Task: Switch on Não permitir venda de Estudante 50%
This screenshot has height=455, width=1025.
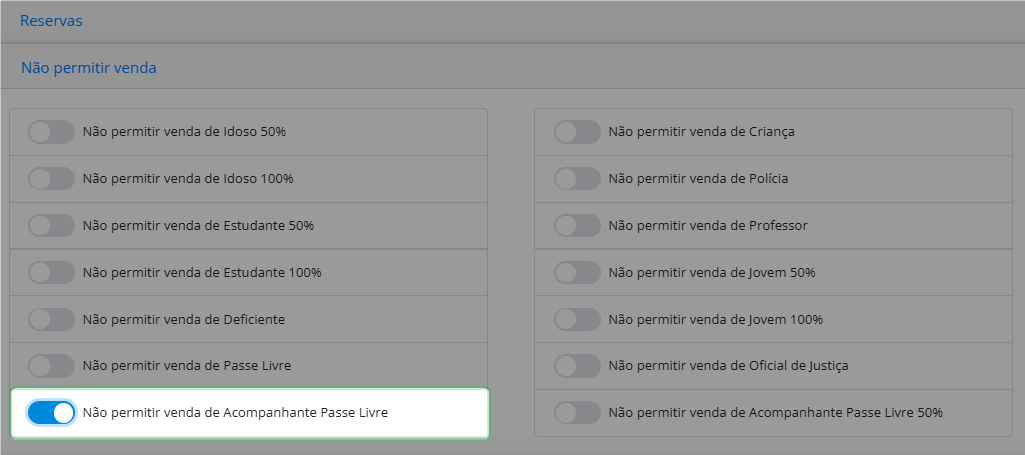Action: pos(51,226)
